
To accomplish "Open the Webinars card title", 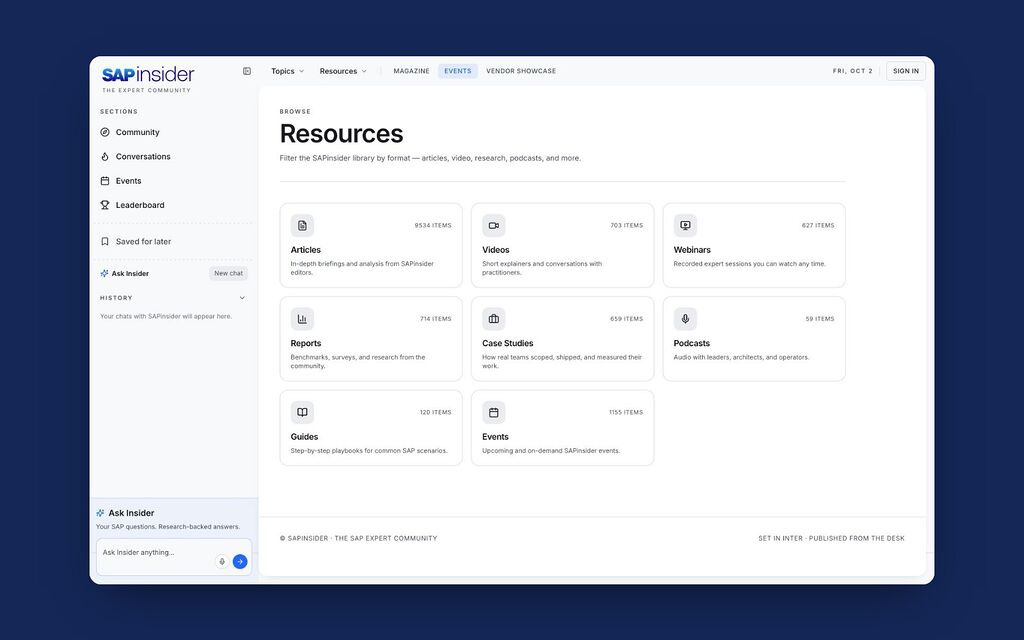I will click(x=692, y=250).
